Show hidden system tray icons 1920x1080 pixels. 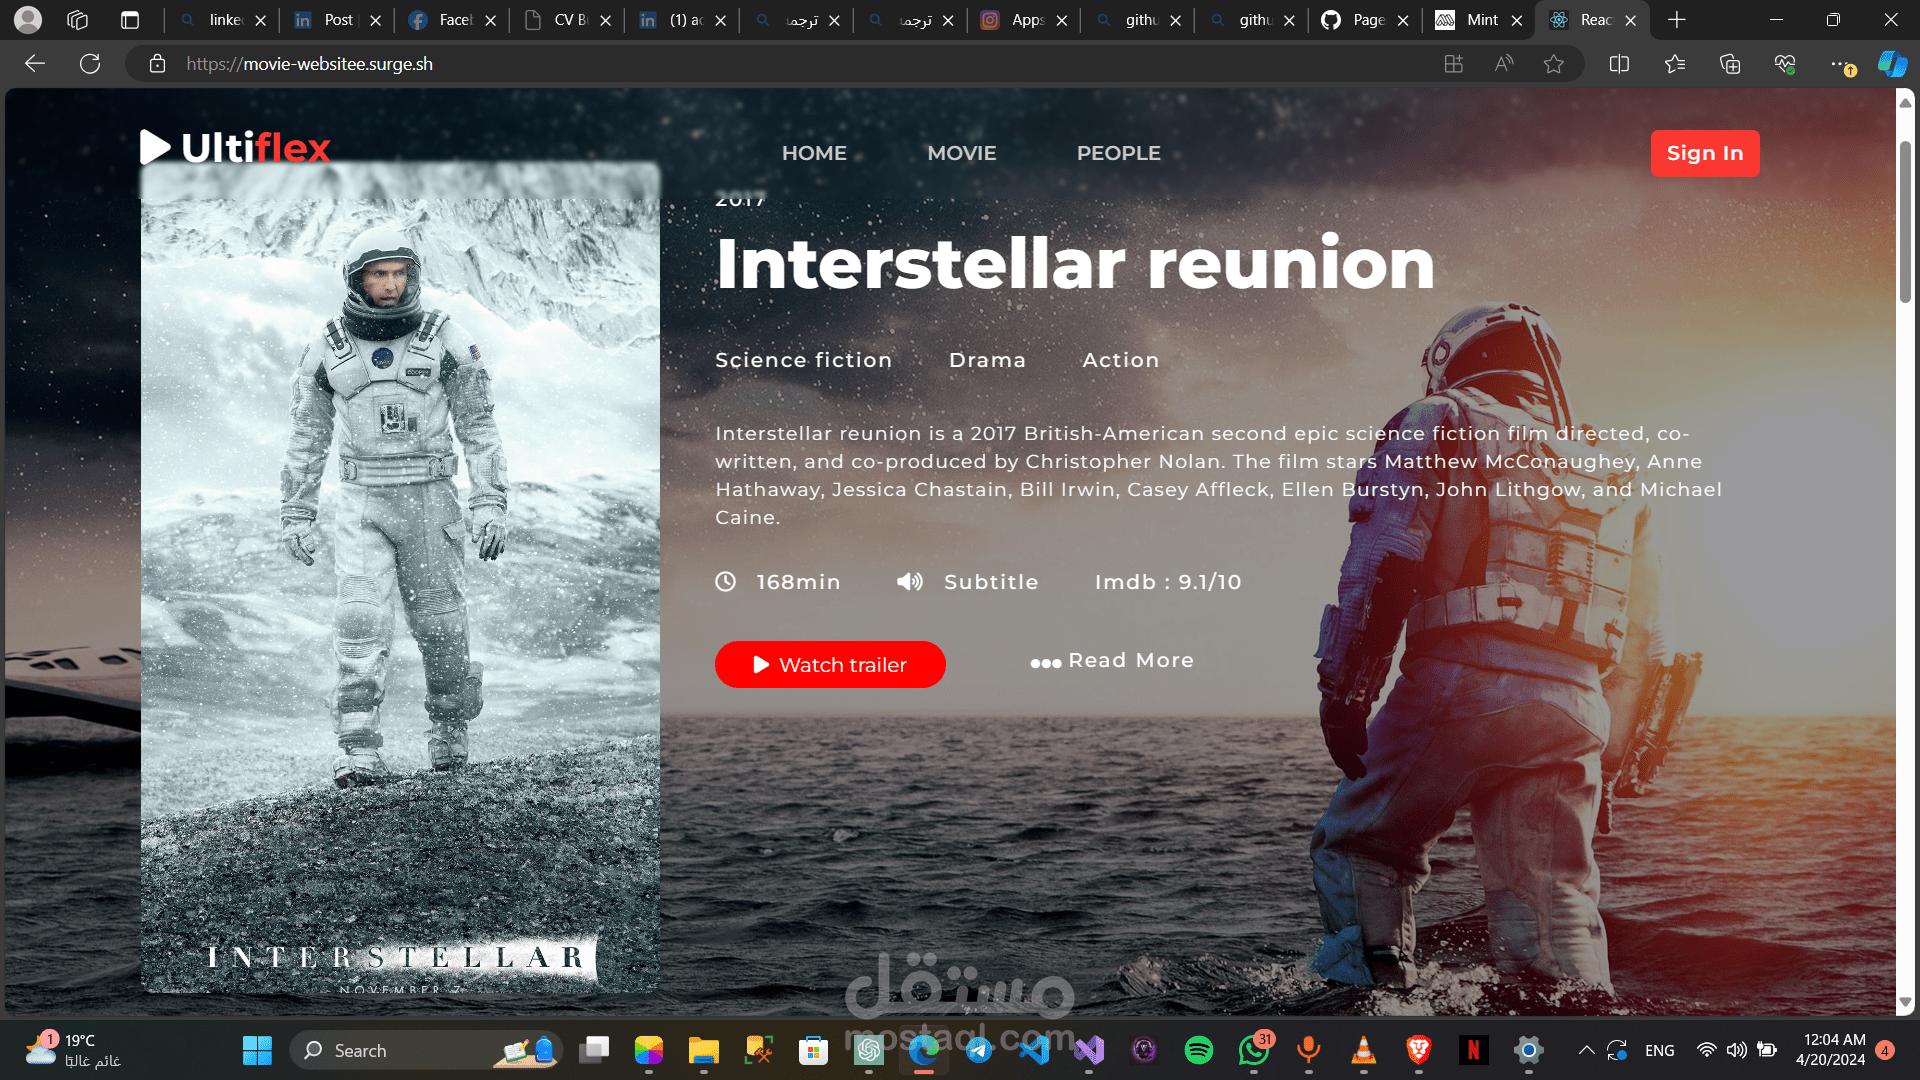(x=1586, y=1050)
